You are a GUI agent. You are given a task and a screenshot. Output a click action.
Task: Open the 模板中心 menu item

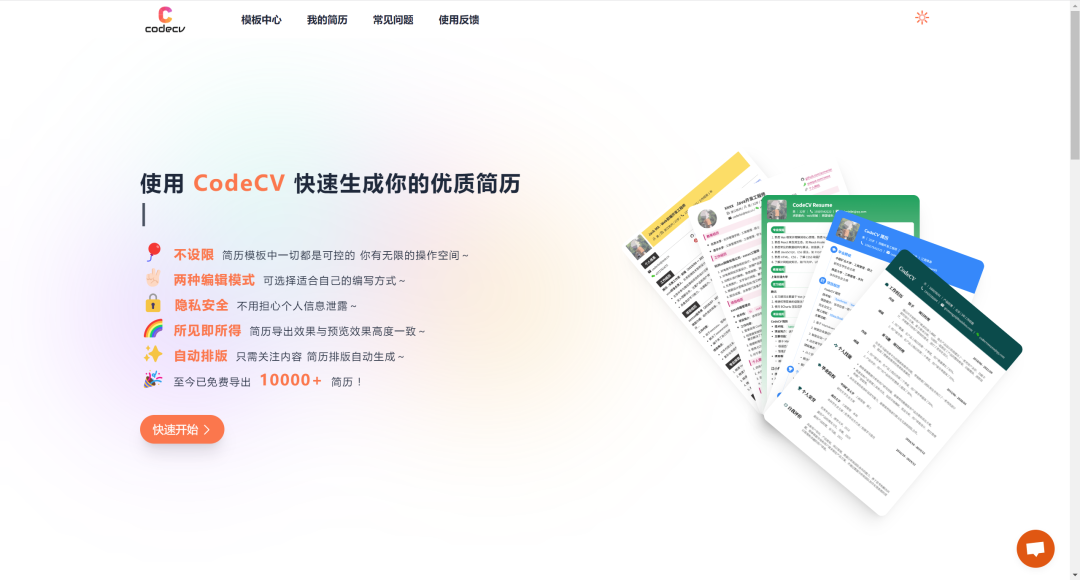point(261,20)
